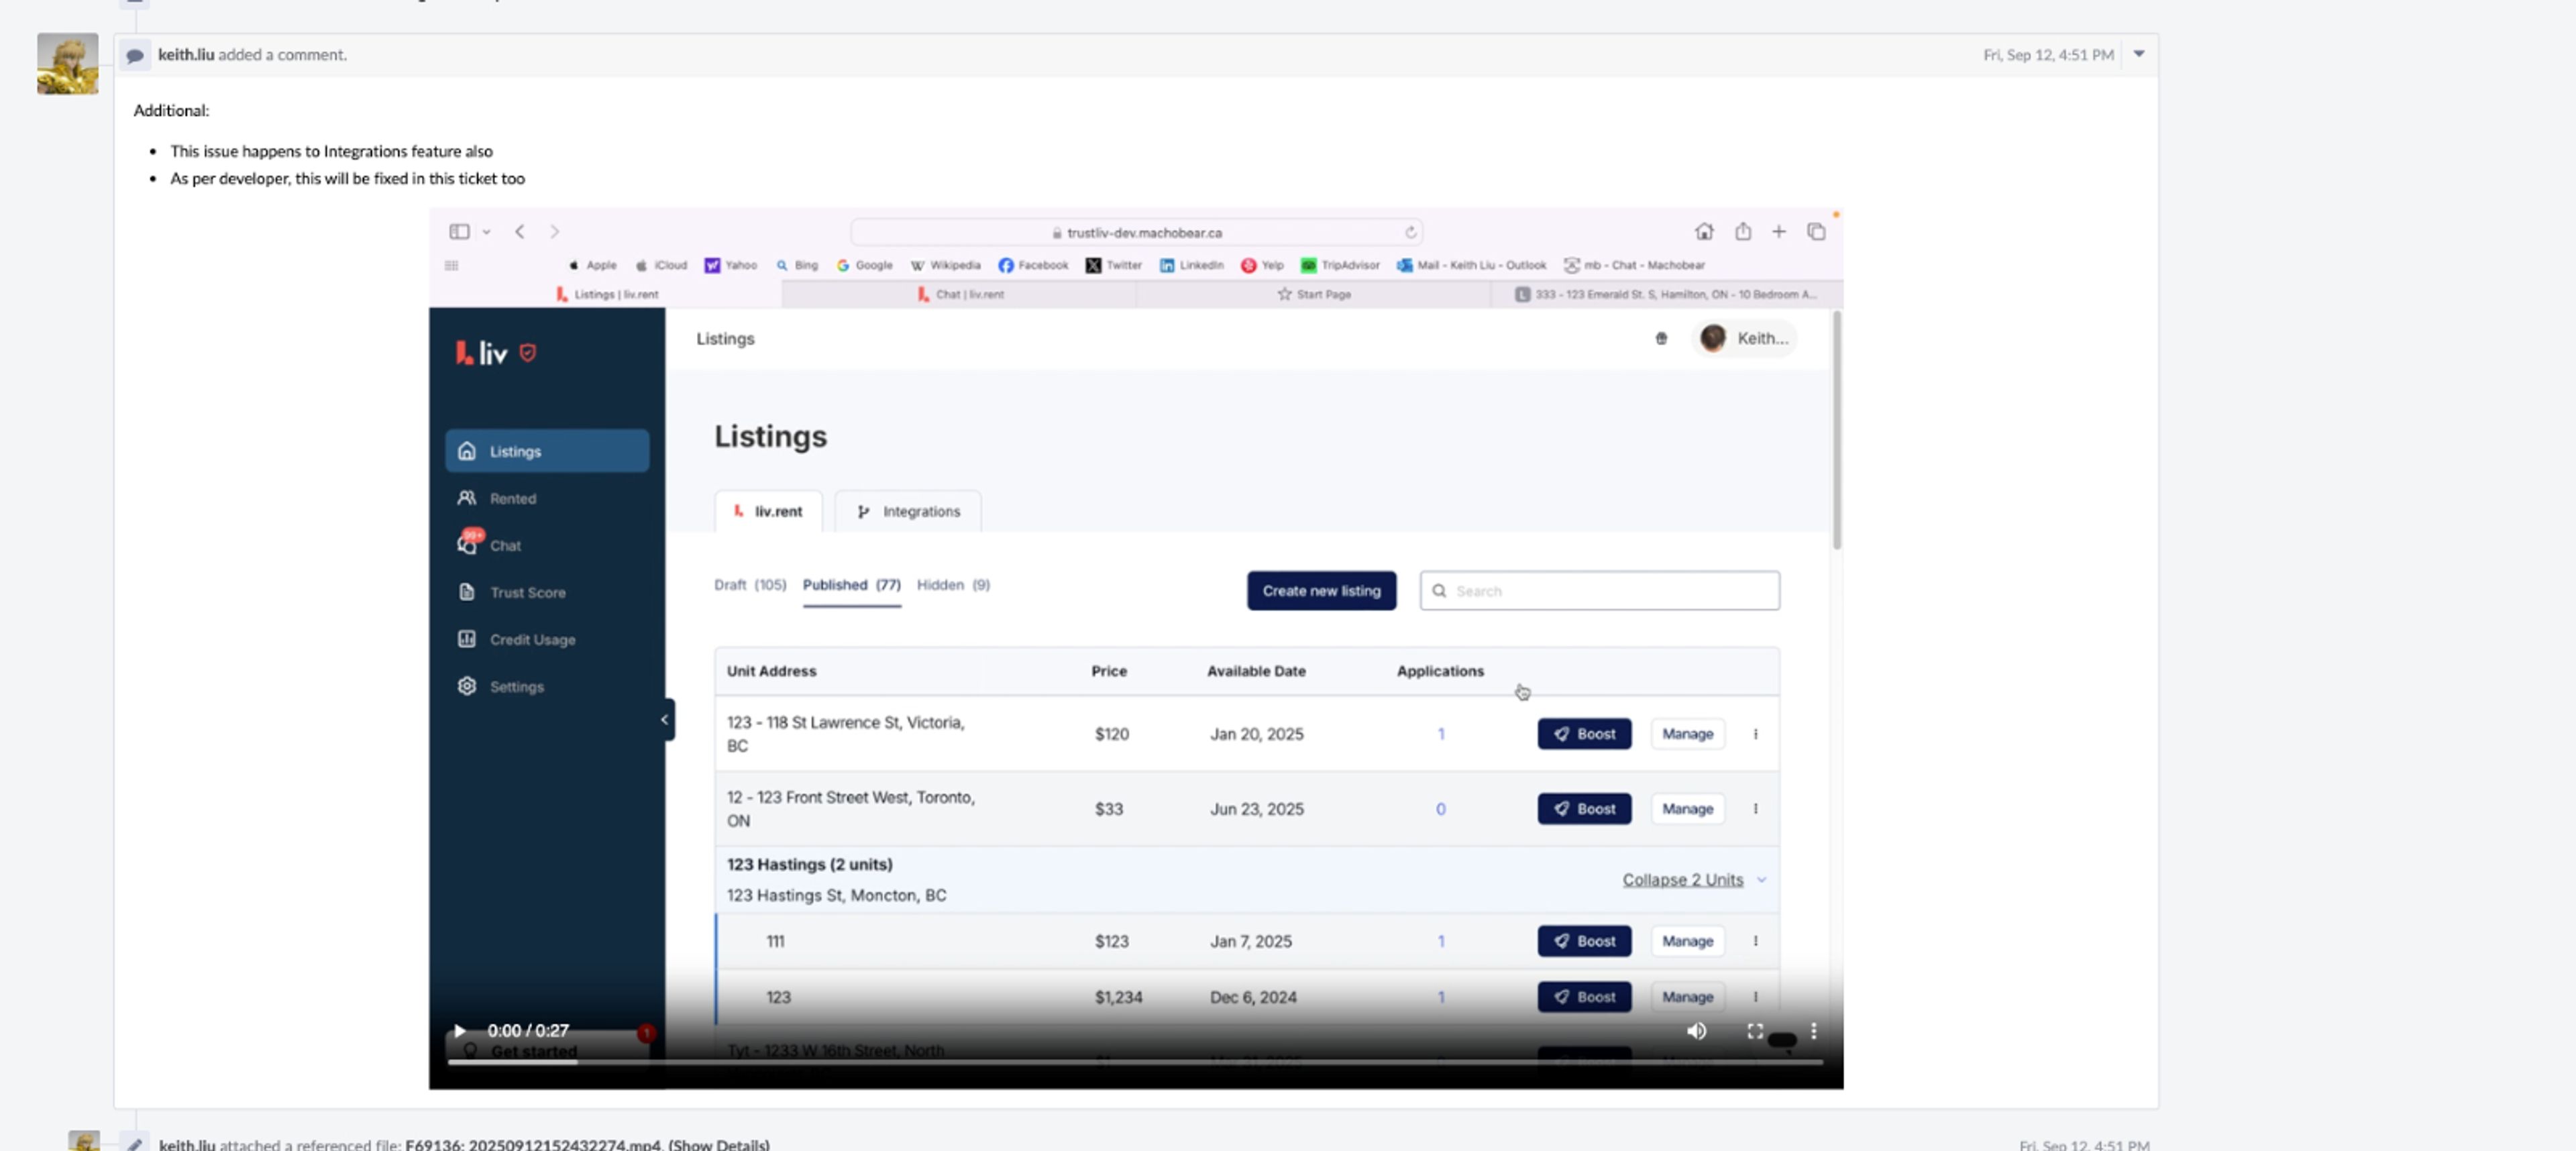Screen dimensions: 2576x1151
Task: Click the Trust Score document icon
Action: pyautogui.click(x=467, y=592)
